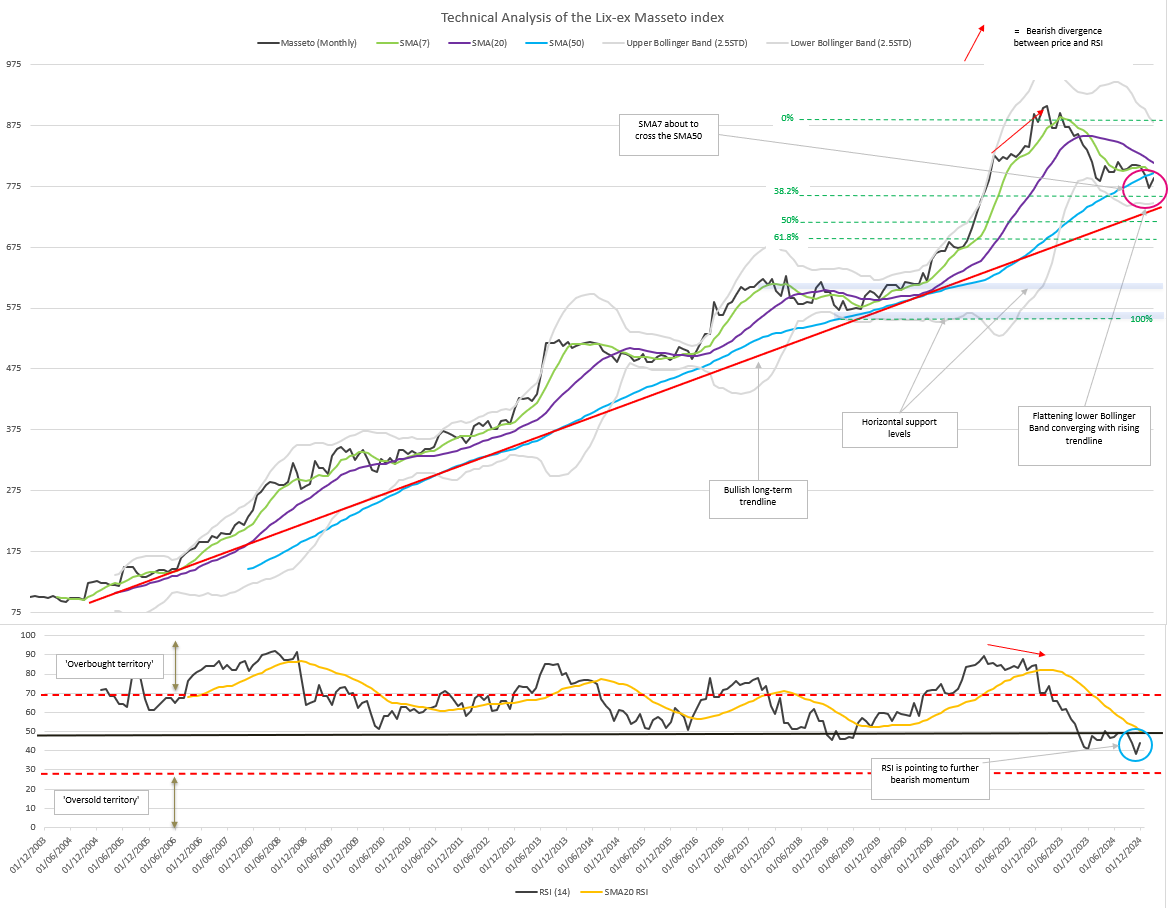Click the '975' price axis value

tap(14, 64)
